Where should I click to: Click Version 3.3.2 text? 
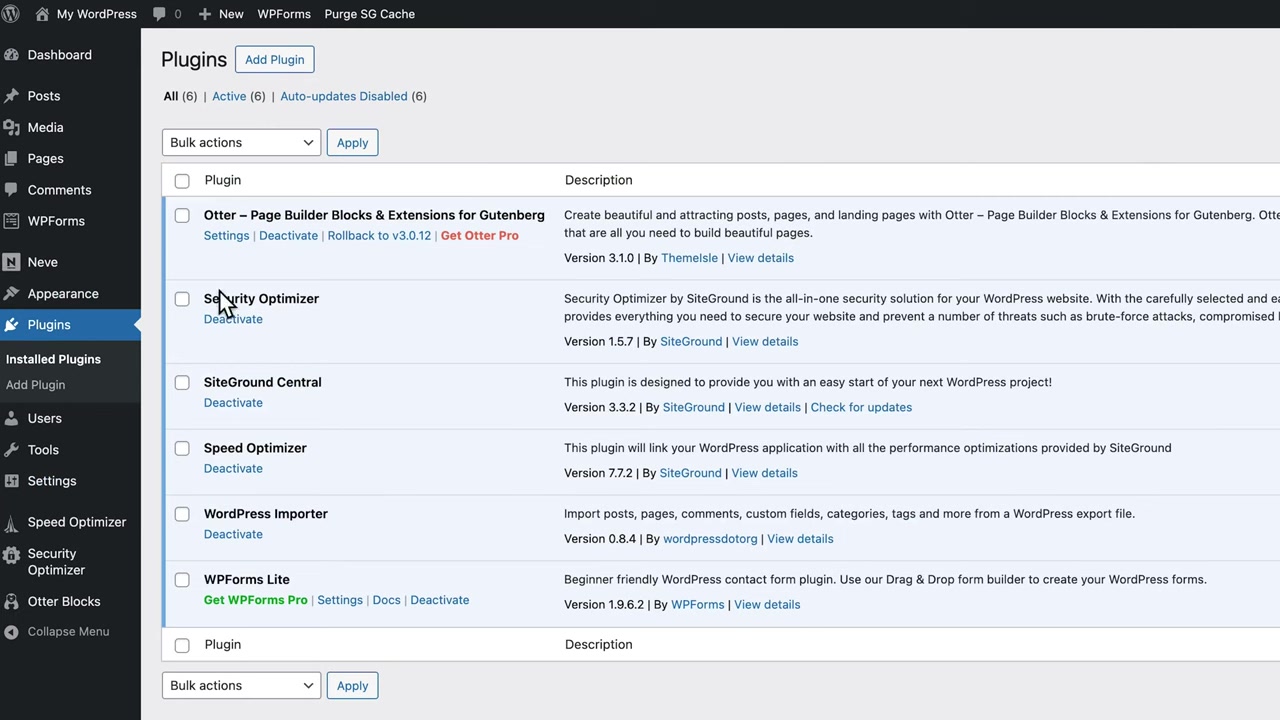(599, 407)
